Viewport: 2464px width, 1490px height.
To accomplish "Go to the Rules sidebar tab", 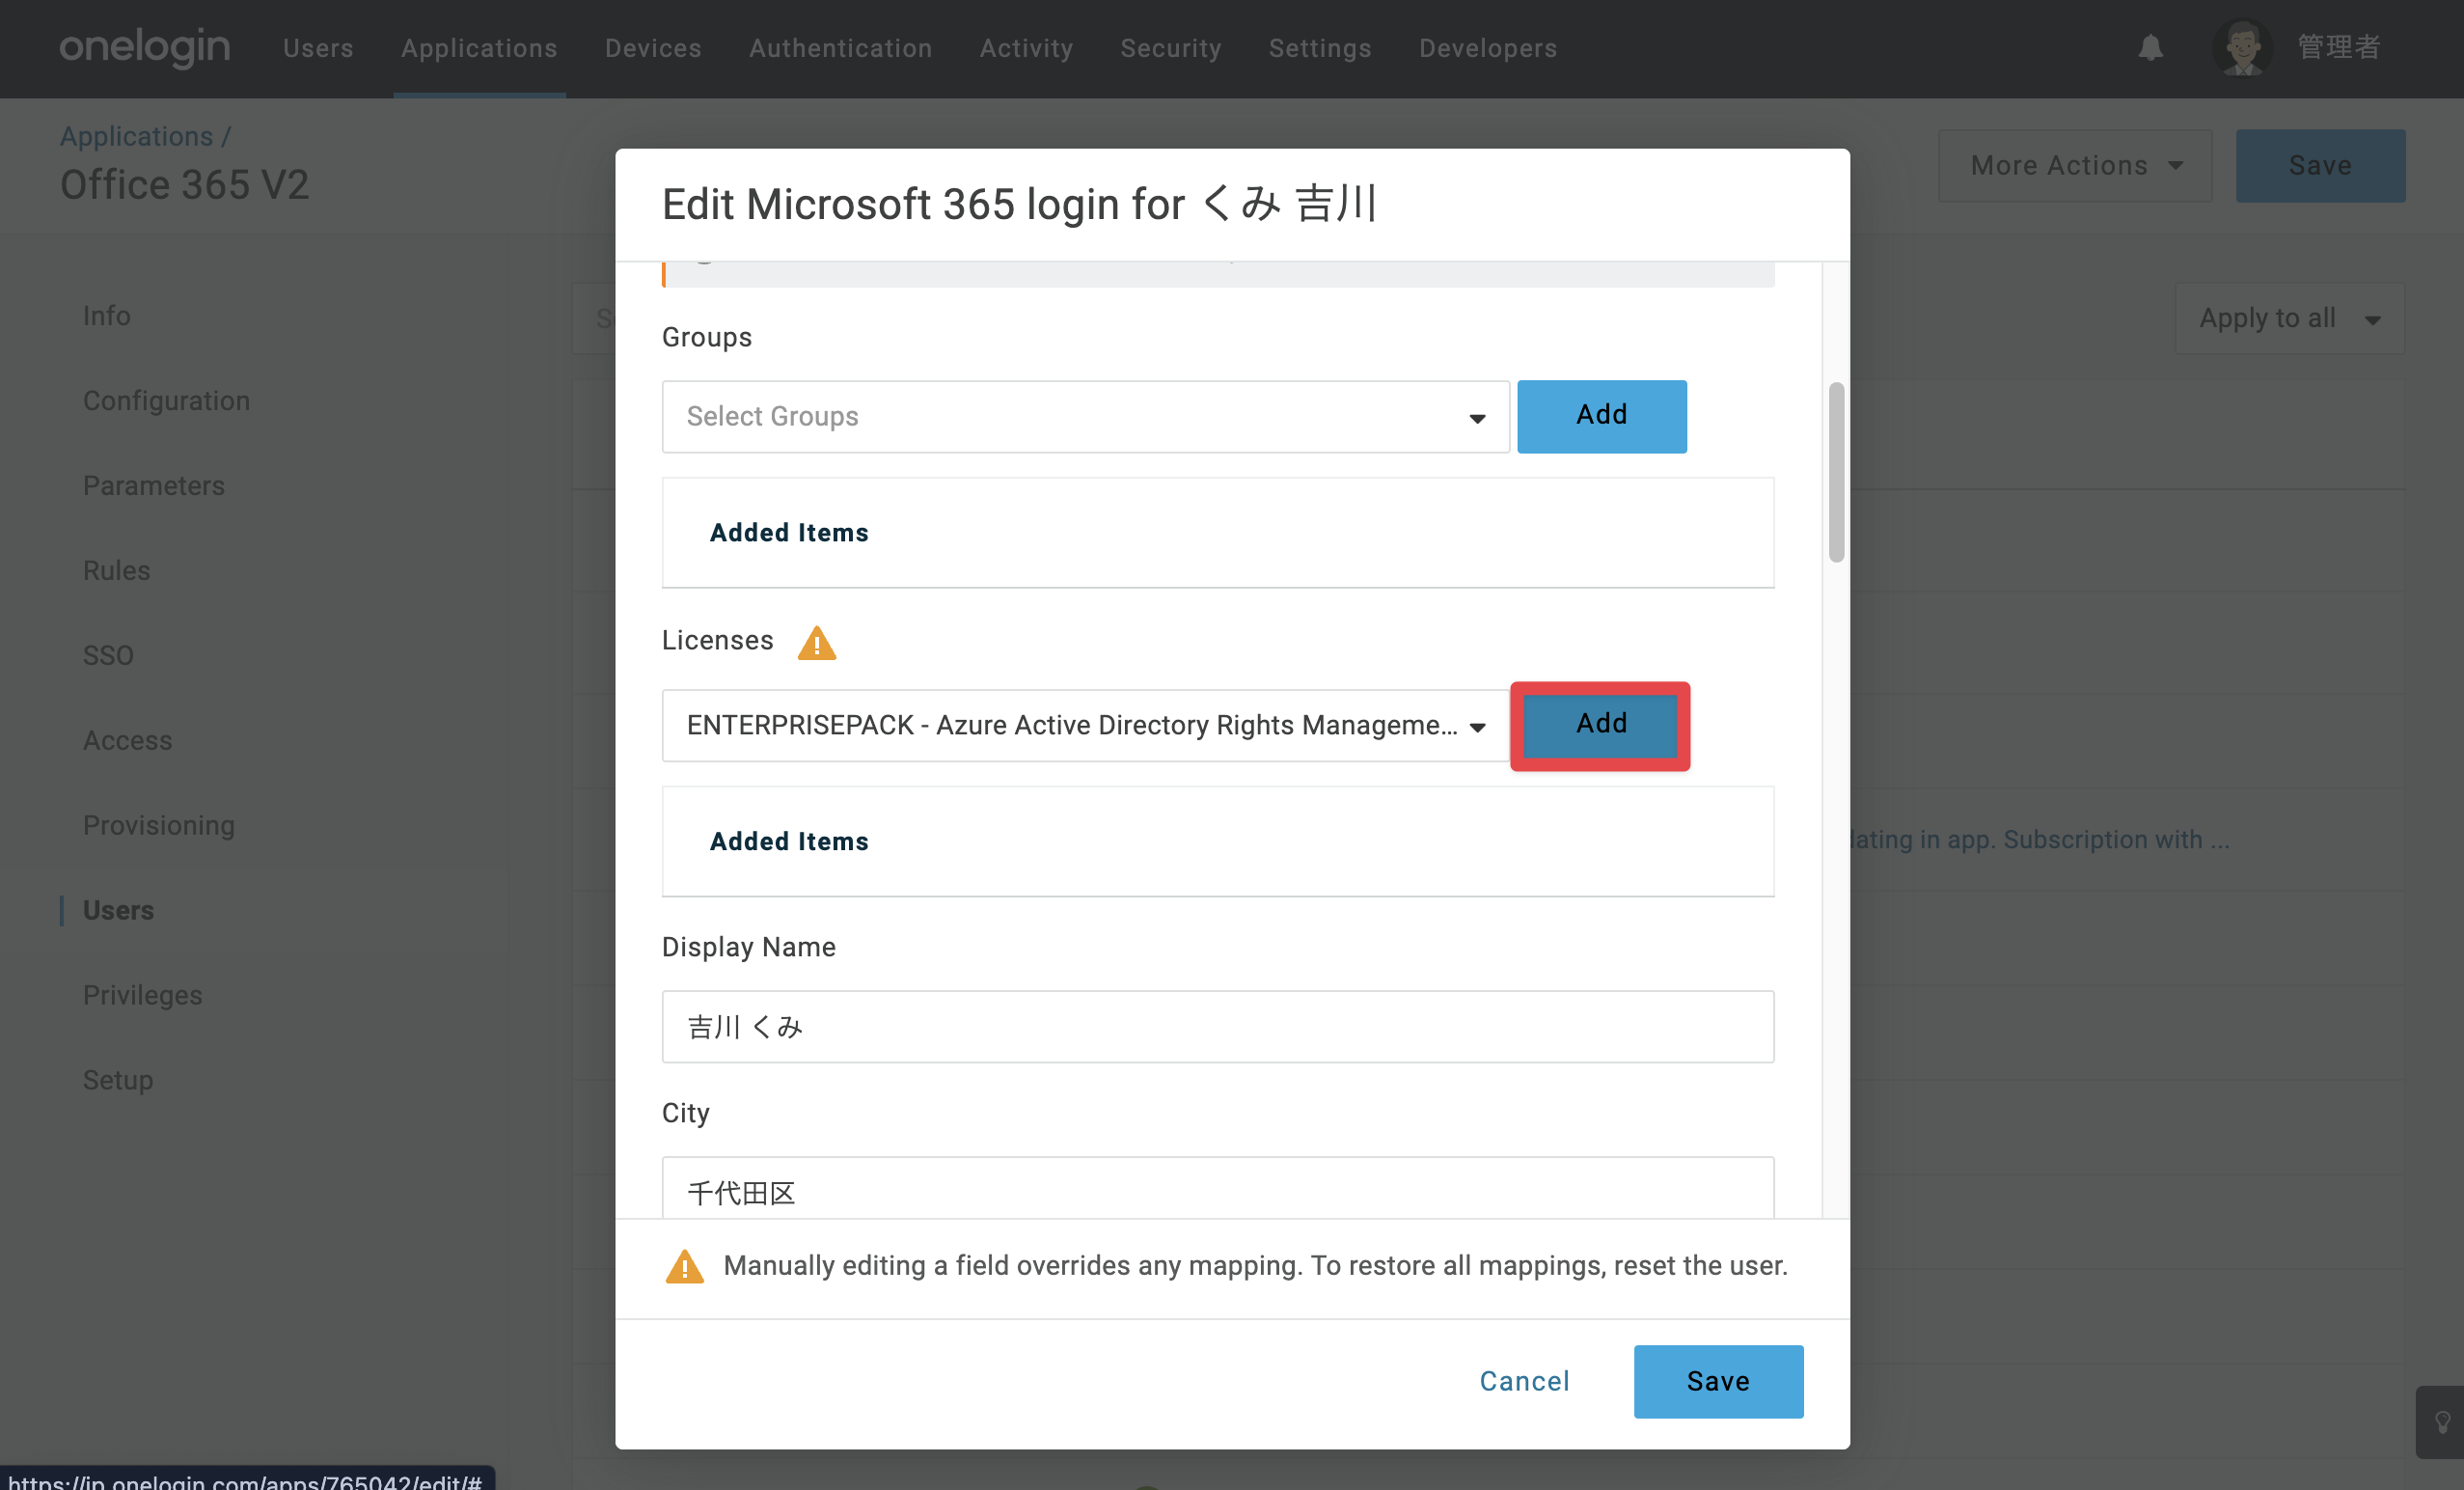I will click(116, 571).
